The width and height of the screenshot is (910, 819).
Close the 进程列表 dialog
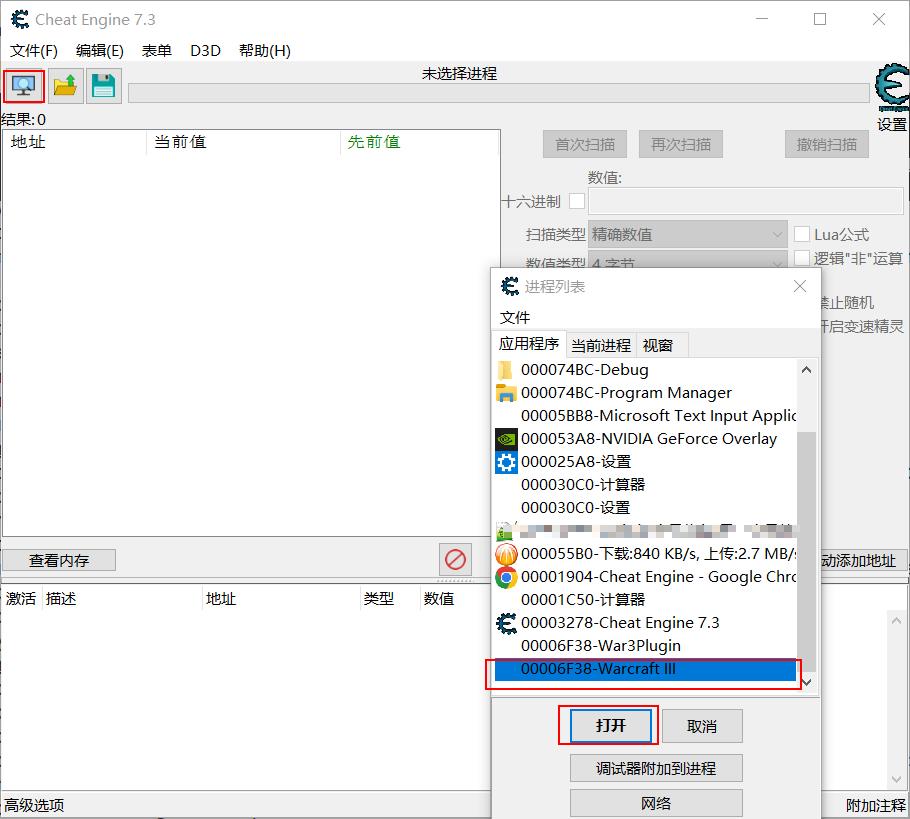click(x=800, y=286)
